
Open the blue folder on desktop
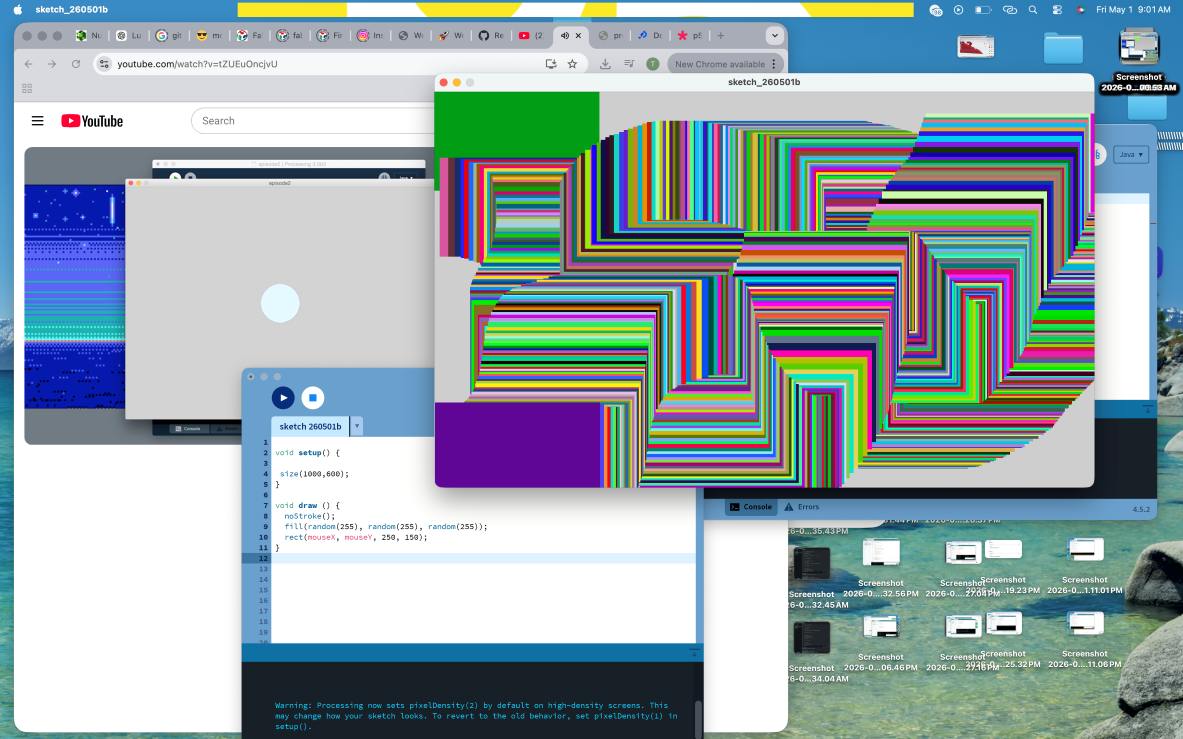click(x=1063, y=48)
